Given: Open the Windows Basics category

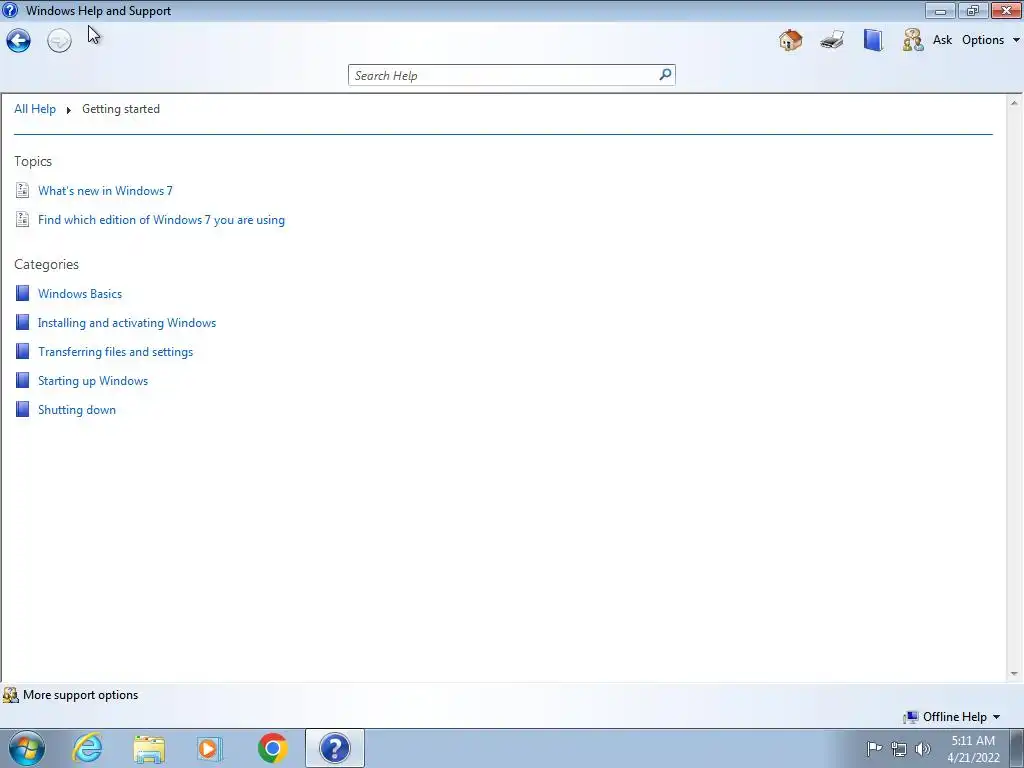Looking at the screenshot, I should (80, 294).
